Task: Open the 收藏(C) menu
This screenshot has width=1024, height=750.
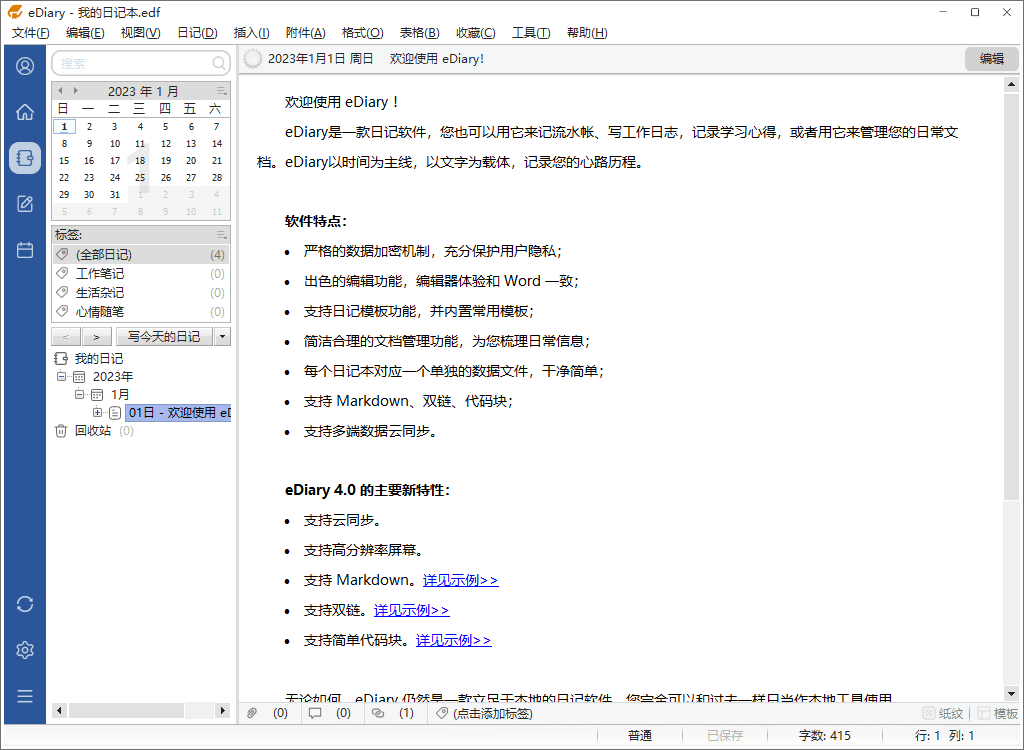Action: (475, 33)
